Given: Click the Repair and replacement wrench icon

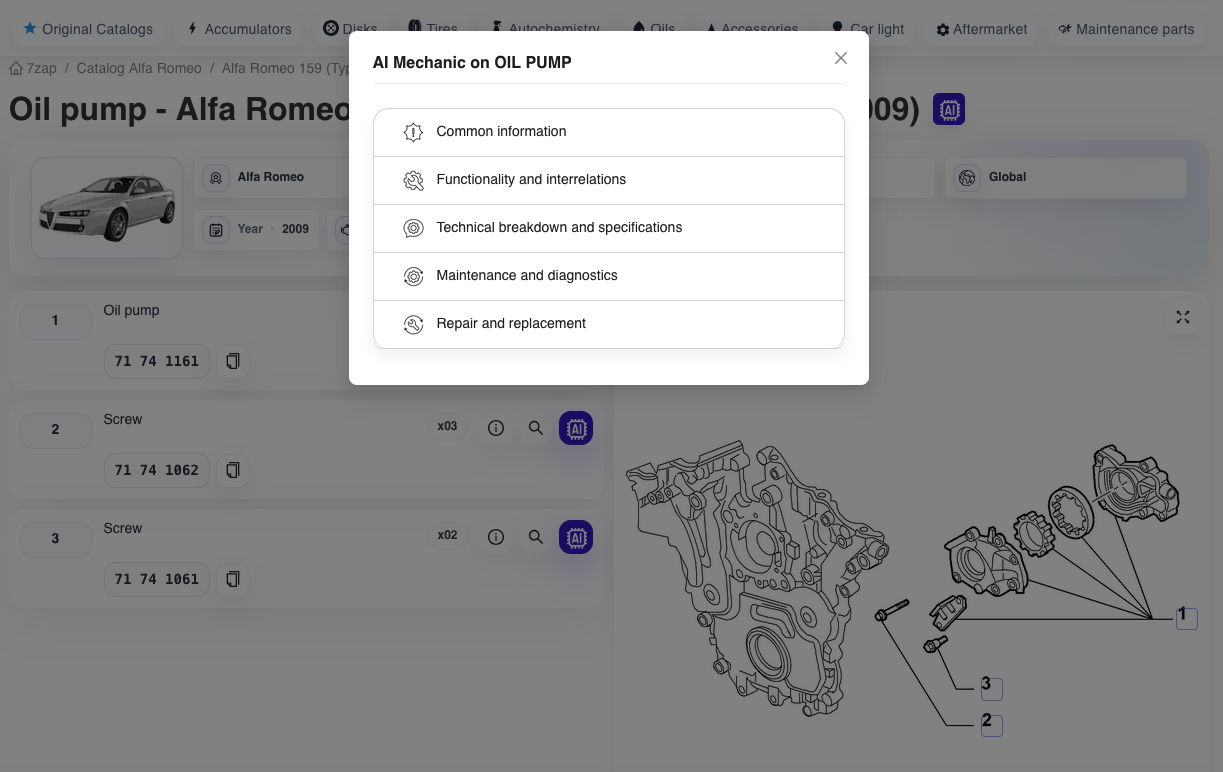Looking at the screenshot, I should 413,324.
